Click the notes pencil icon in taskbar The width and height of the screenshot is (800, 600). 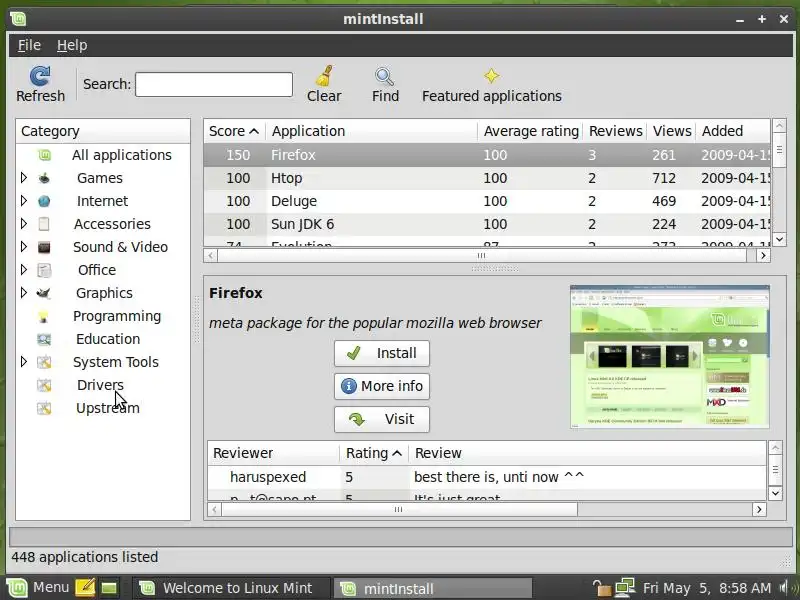(x=85, y=588)
